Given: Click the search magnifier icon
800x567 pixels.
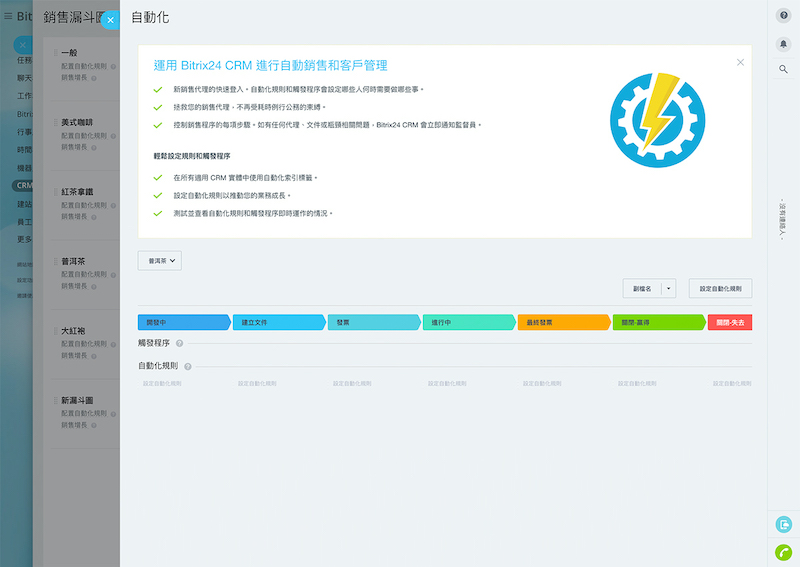Looking at the screenshot, I should click(784, 69).
